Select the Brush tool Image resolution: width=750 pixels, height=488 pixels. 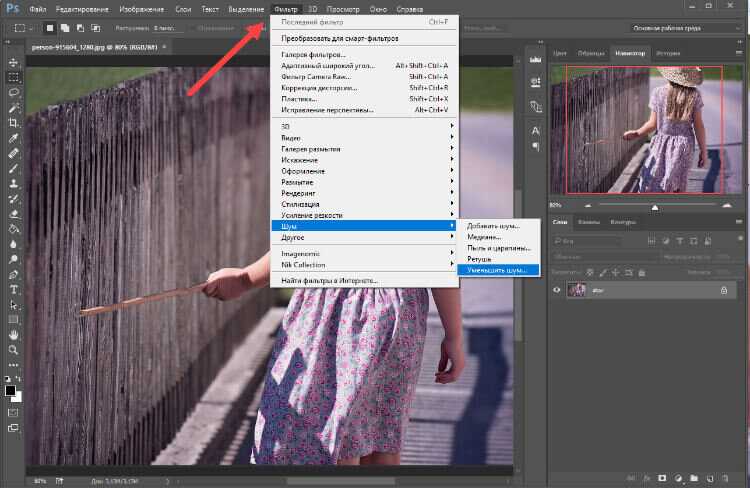click(x=13, y=168)
